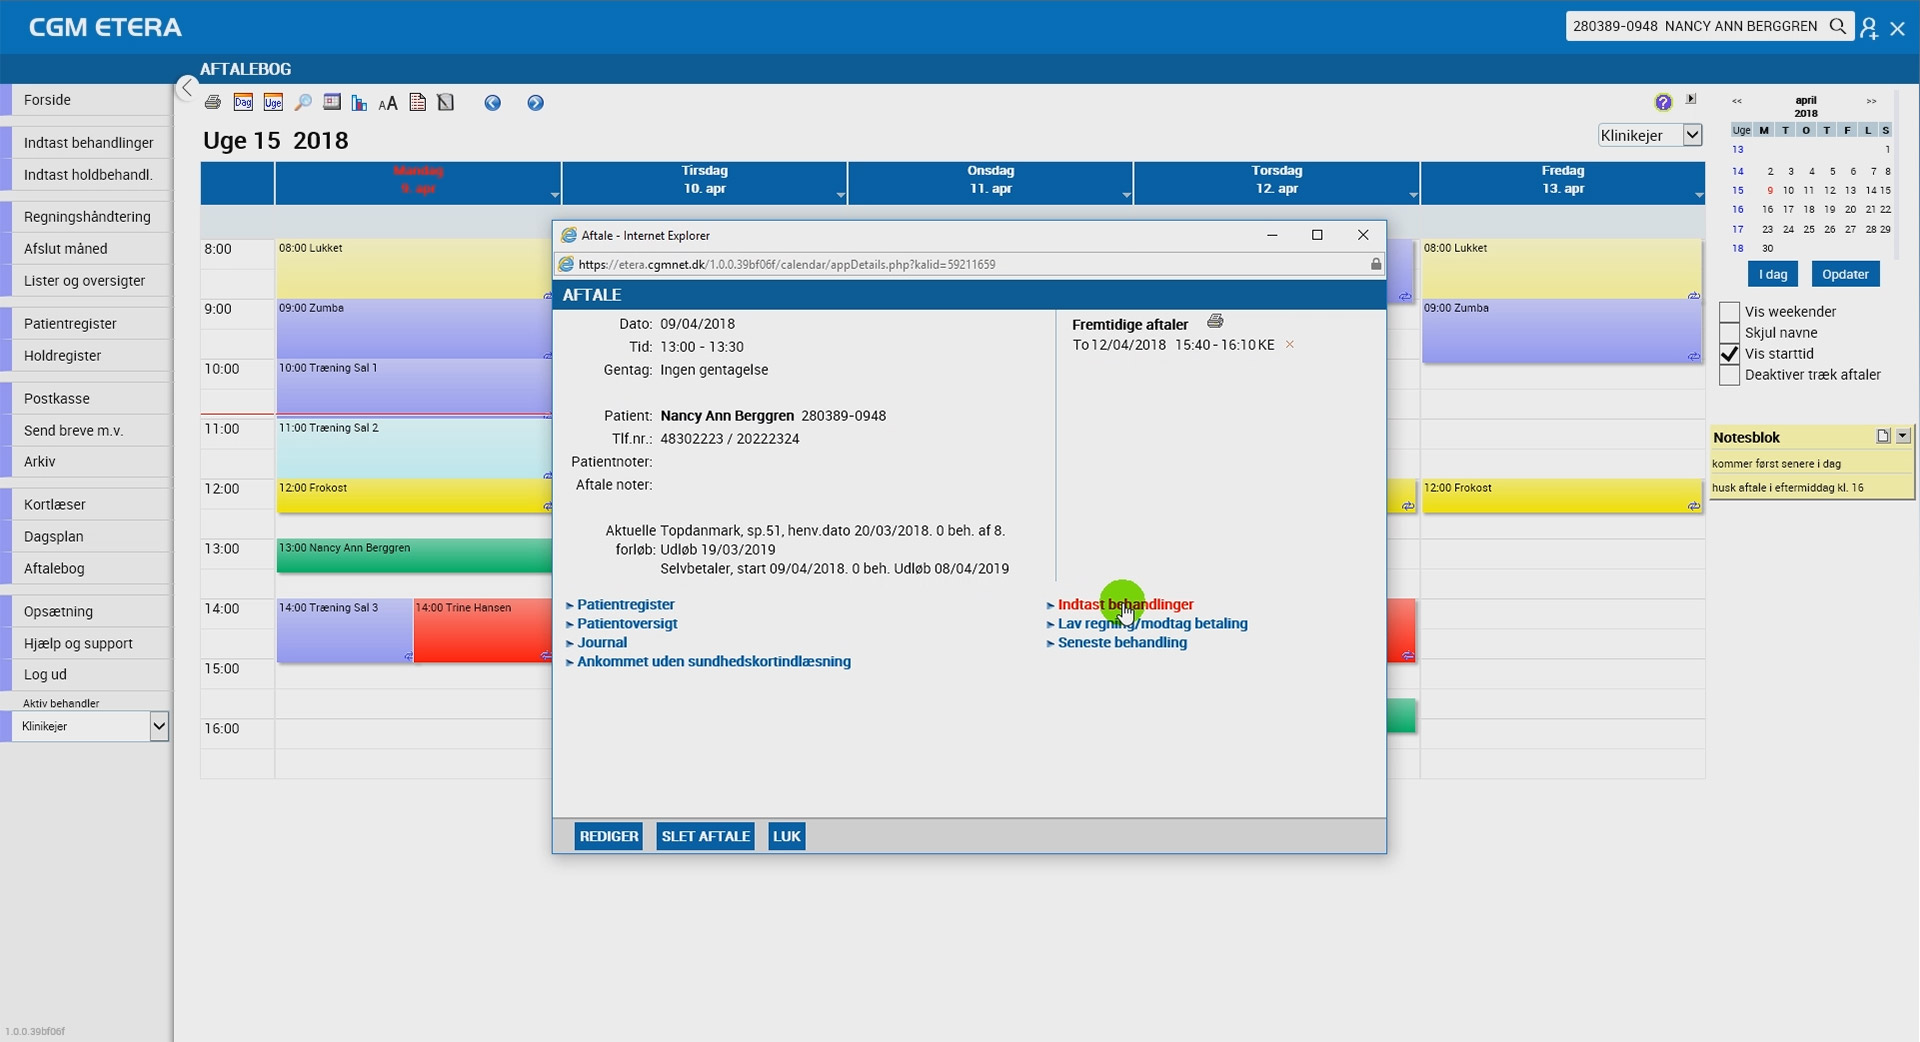Switch to week view with the Uge icon
This screenshot has width=1920, height=1042.
273,103
